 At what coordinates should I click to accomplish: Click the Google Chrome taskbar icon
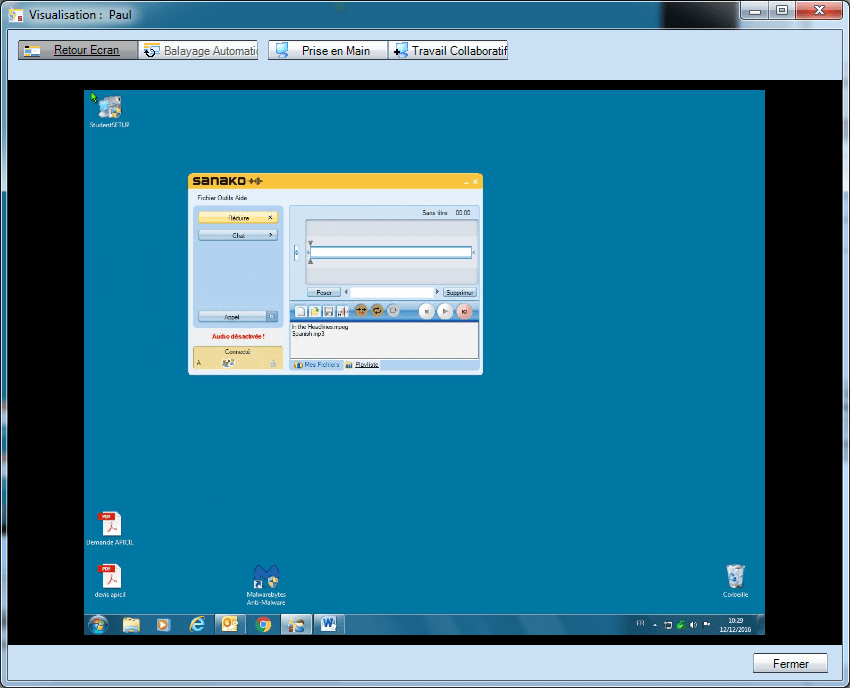pyautogui.click(x=263, y=625)
